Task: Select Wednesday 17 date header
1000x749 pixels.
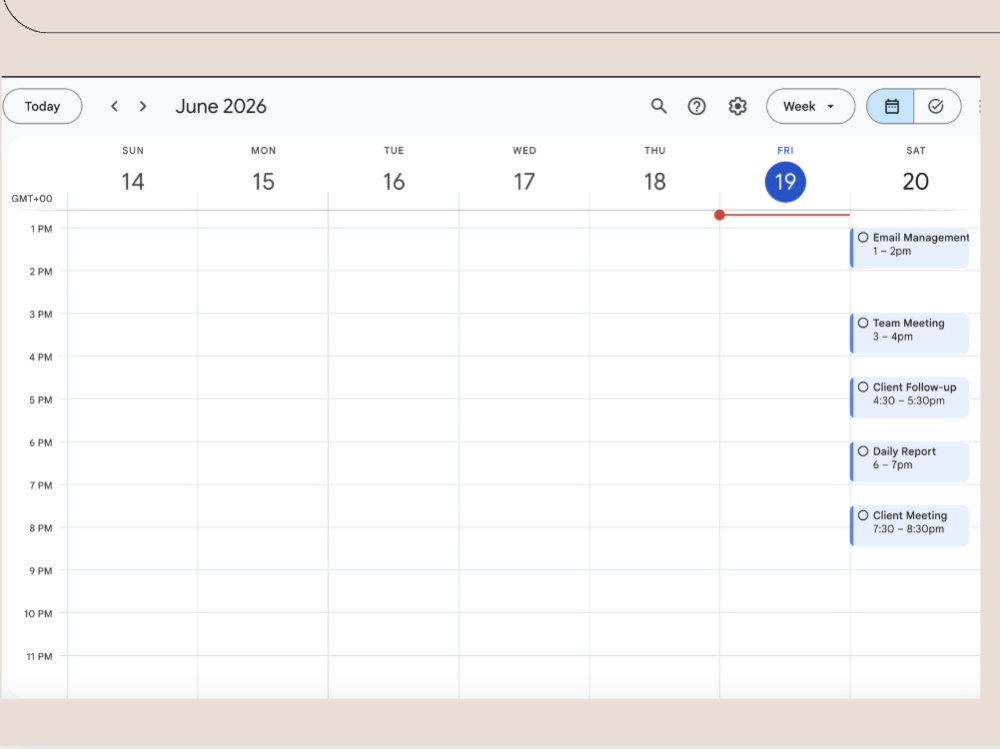Action: click(x=524, y=181)
